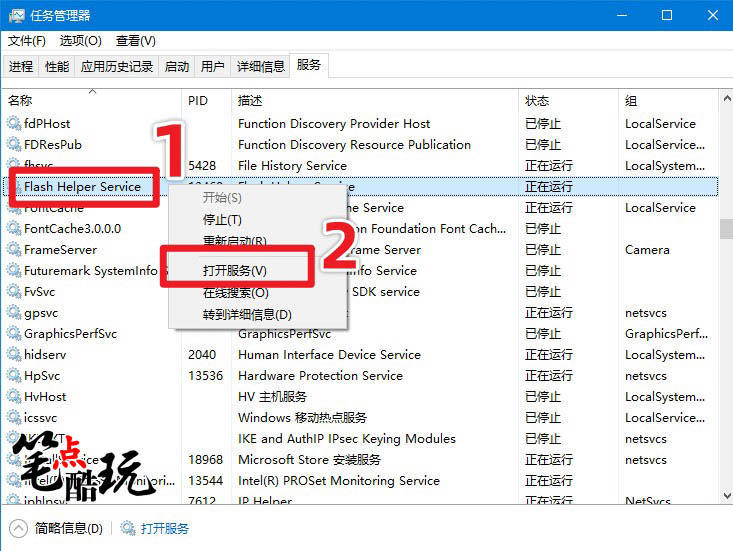Click the 打开服务 link at bottom

[x=165, y=529]
